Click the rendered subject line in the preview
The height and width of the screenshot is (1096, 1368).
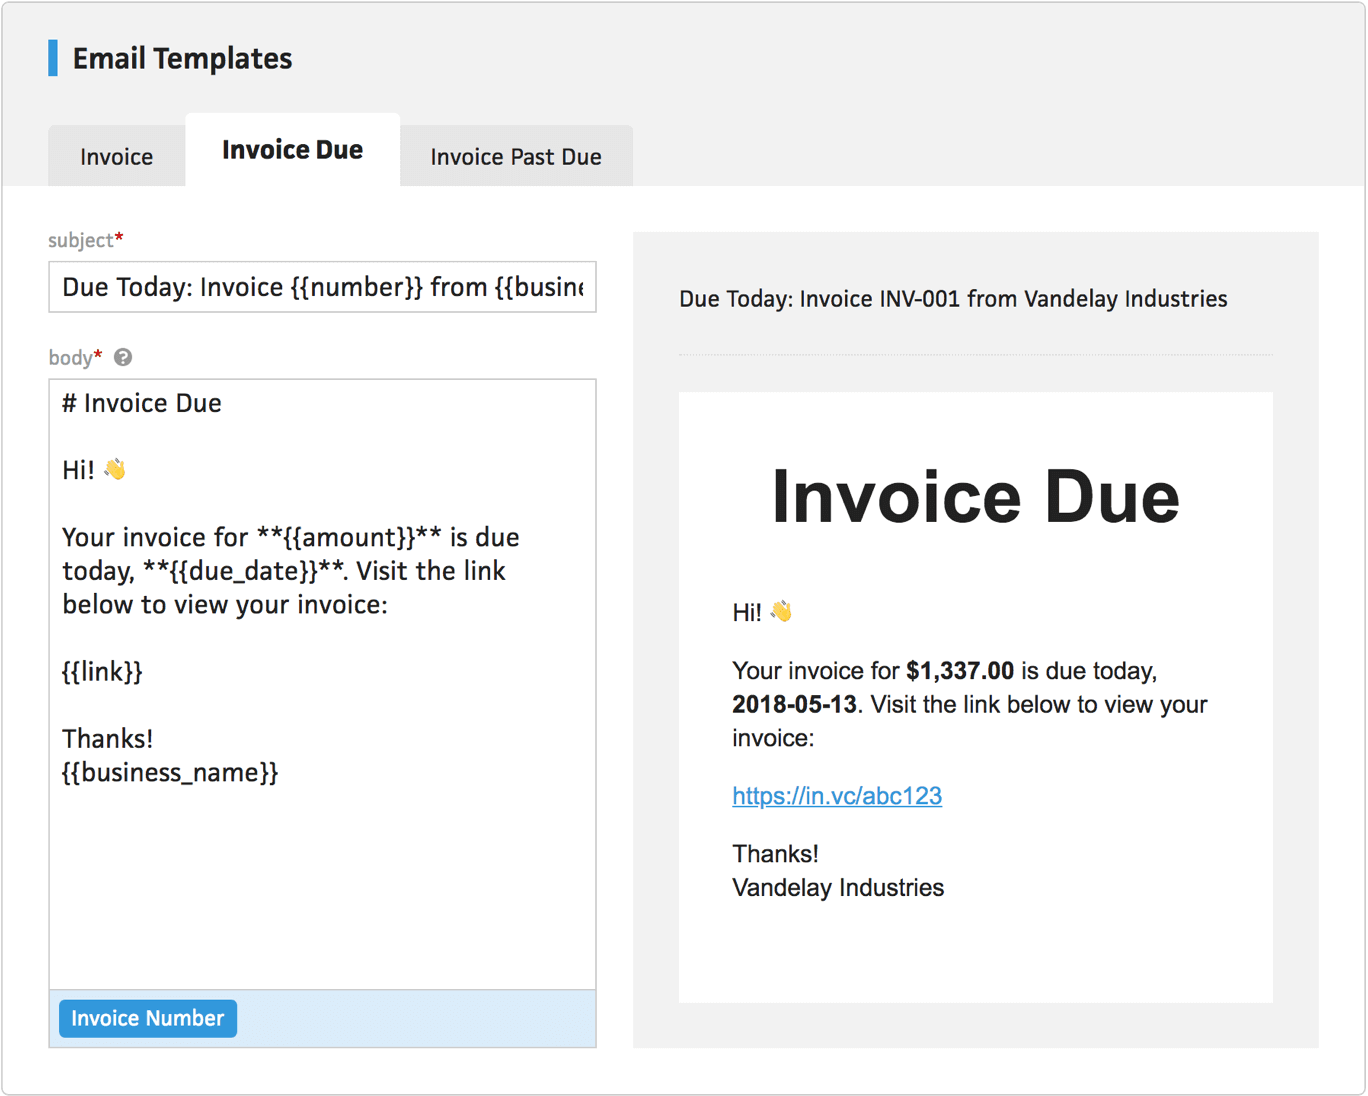tap(953, 298)
